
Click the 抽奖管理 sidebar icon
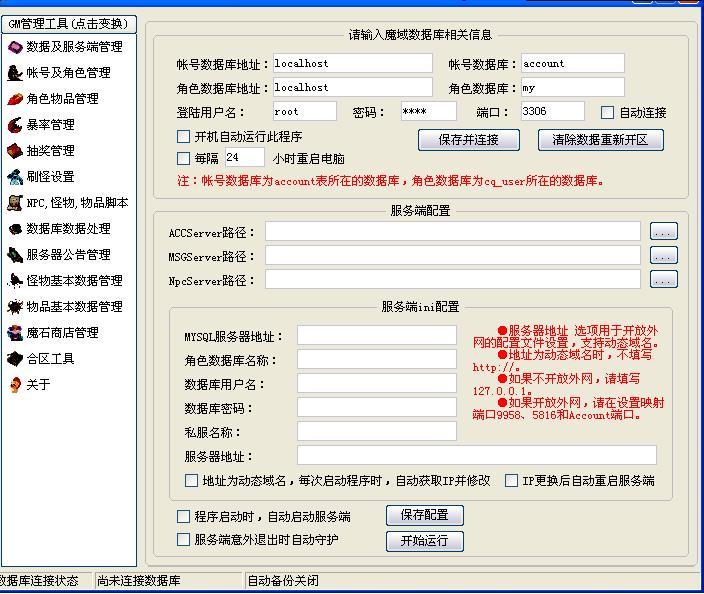point(15,151)
